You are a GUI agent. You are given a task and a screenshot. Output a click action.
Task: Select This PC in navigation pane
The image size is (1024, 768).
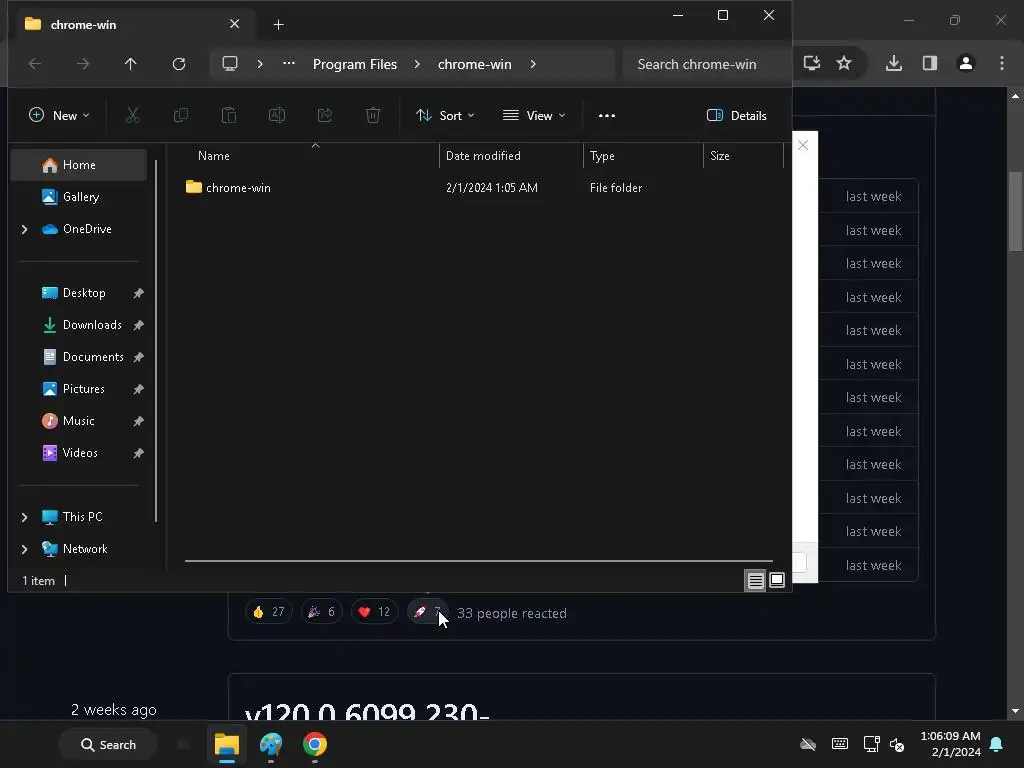point(82,517)
